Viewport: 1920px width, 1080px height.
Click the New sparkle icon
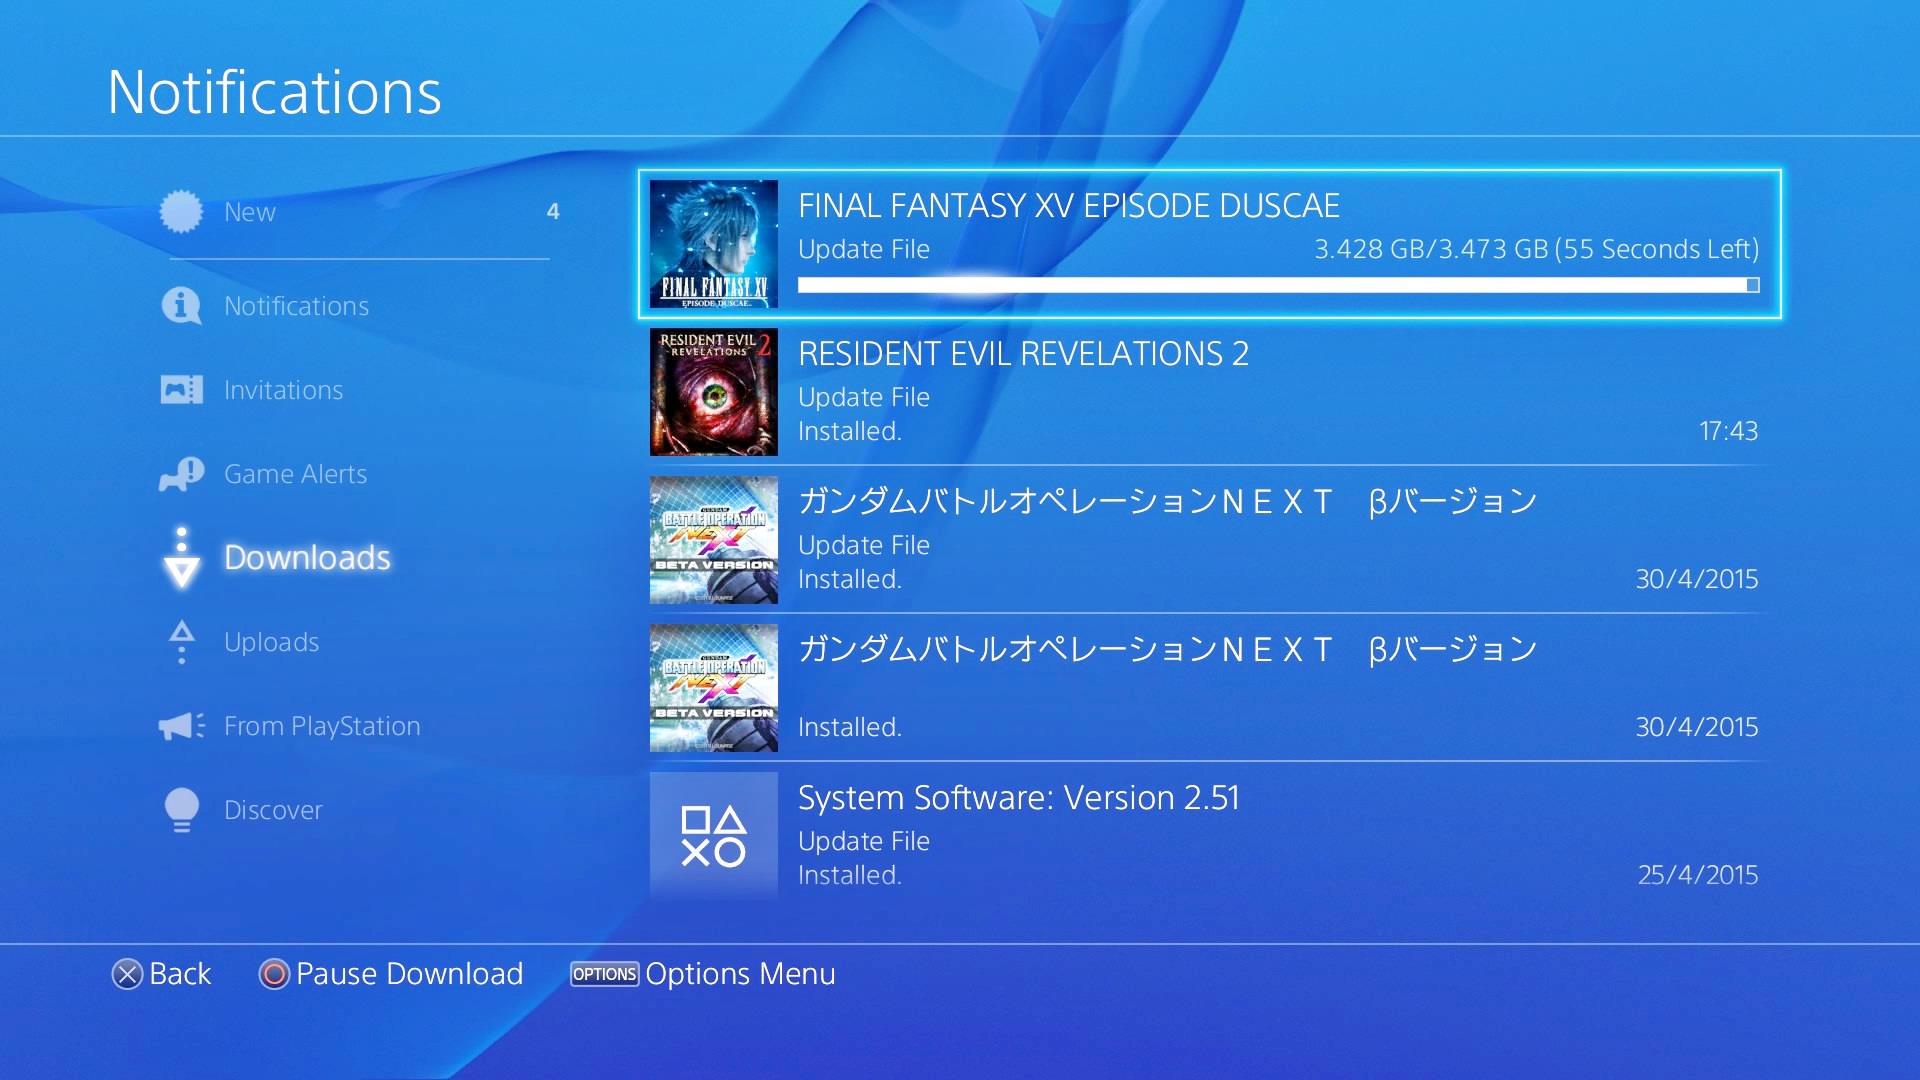click(x=181, y=212)
